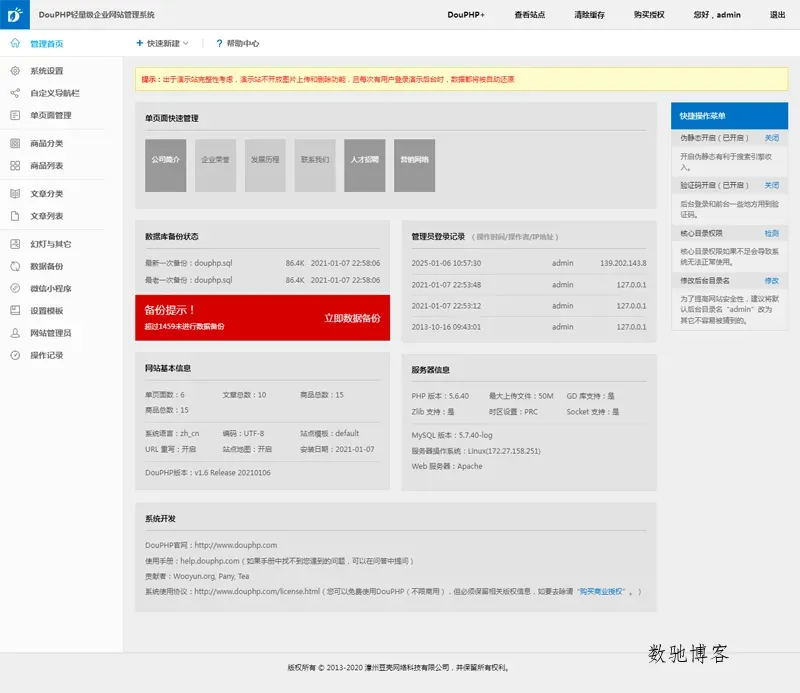Open 操作记录 in sidebar
This screenshot has width=800, height=693.
46,355
